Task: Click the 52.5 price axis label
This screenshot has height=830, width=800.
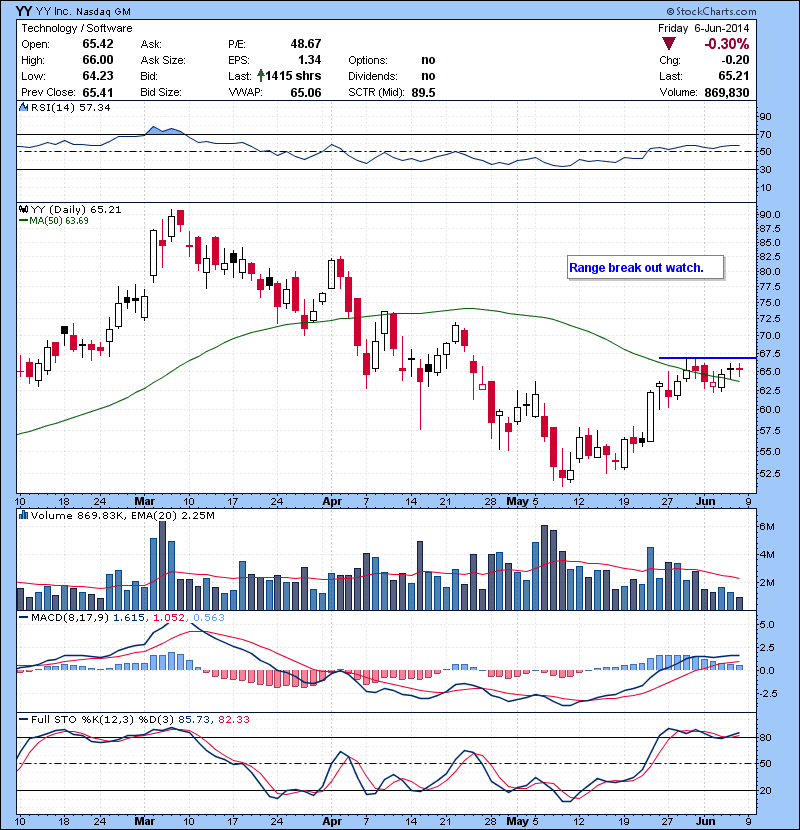Action: [770, 473]
